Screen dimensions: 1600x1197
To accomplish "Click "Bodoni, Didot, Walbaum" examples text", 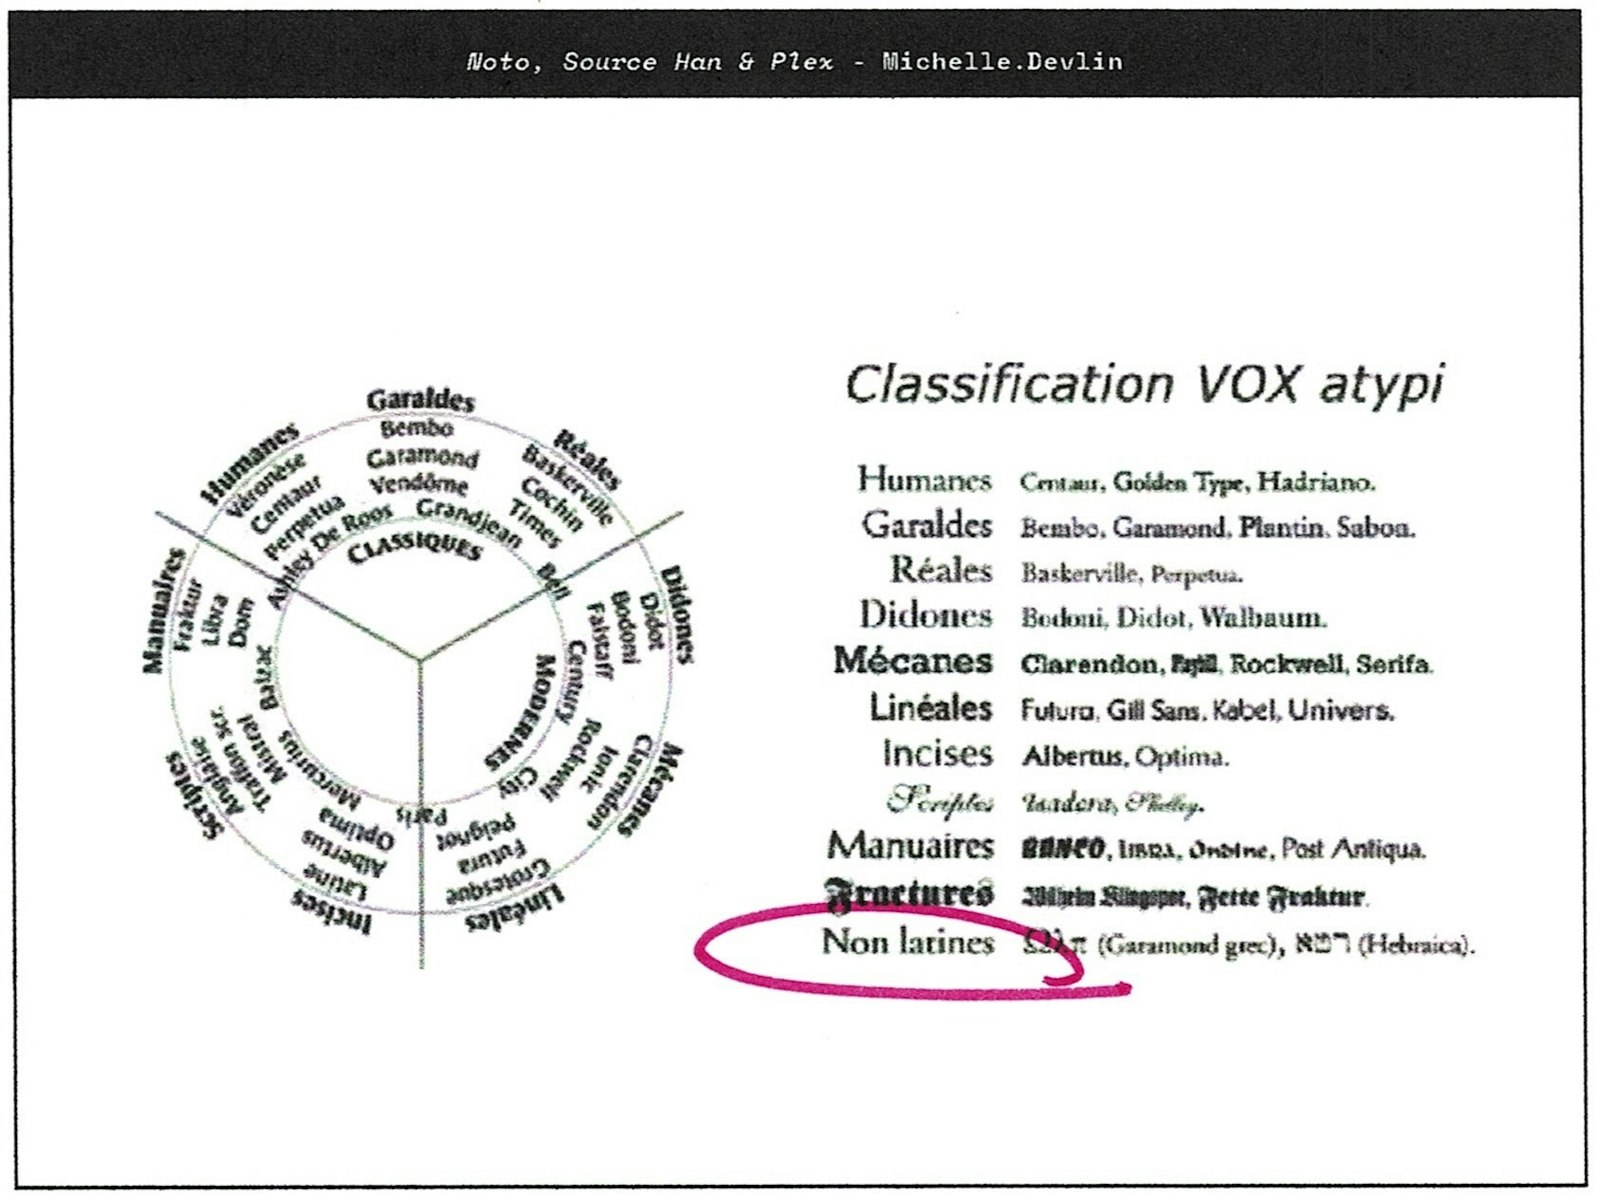I will click(x=1173, y=618).
